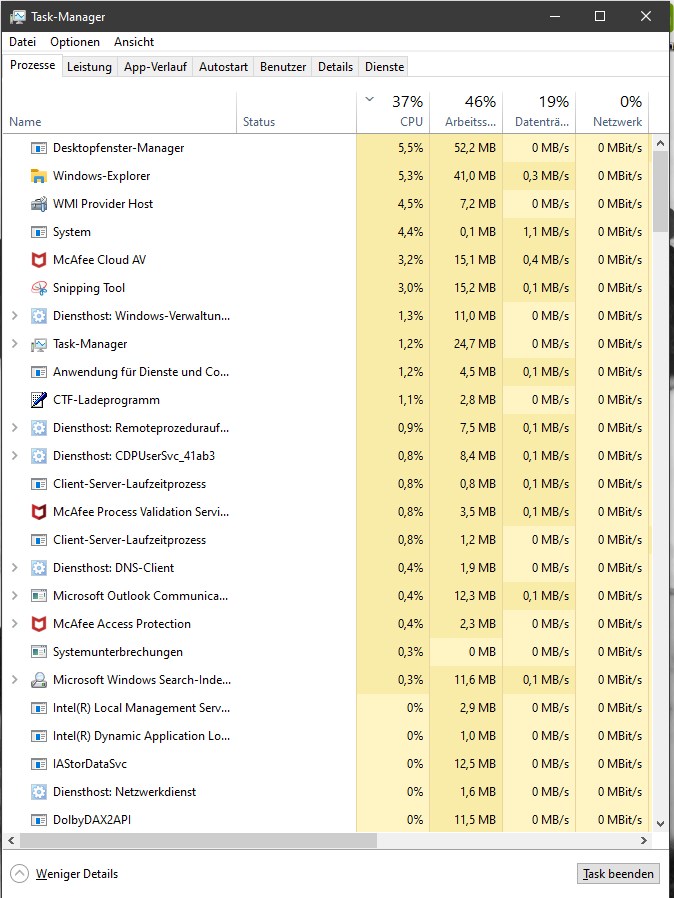Switch to the Autostart tab
The height and width of the screenshot is (898, 674).
tap(223, 67)
